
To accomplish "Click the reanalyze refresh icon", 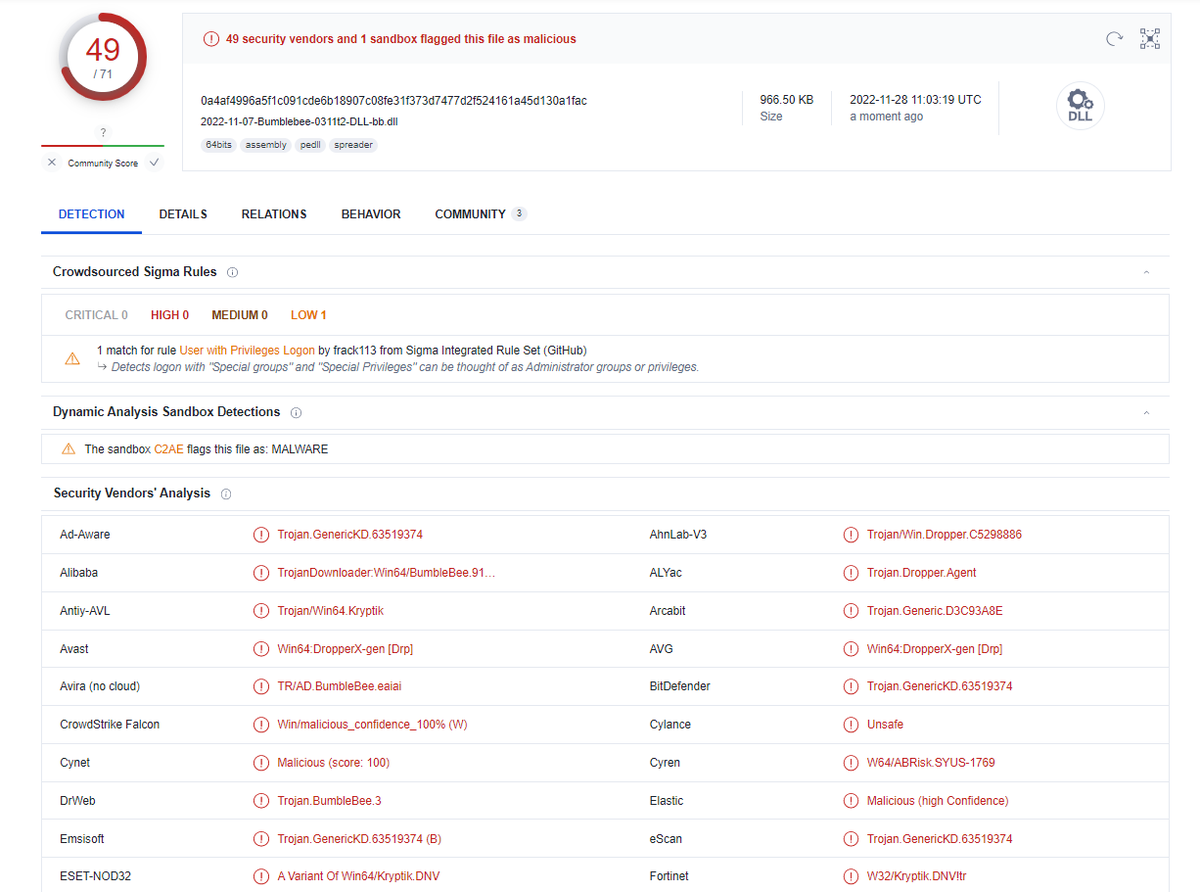I will click(1114, 39).
